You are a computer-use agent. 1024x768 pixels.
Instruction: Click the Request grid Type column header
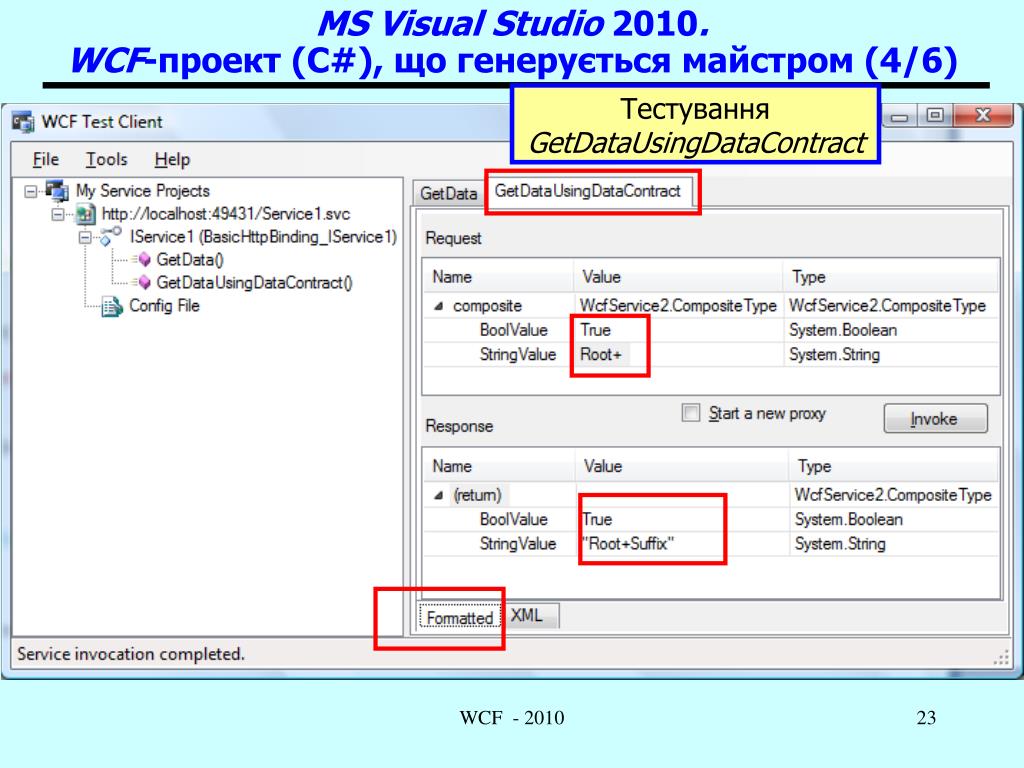point(891,277)
